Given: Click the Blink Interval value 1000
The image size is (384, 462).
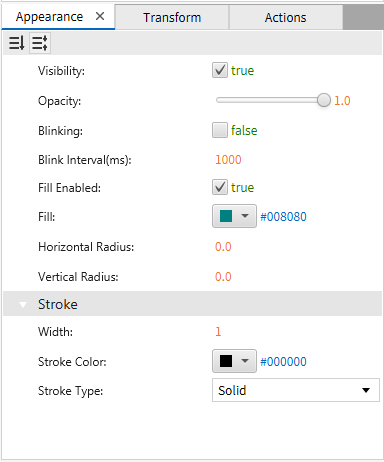Looking at the screenshot, I should coord(228,160).
